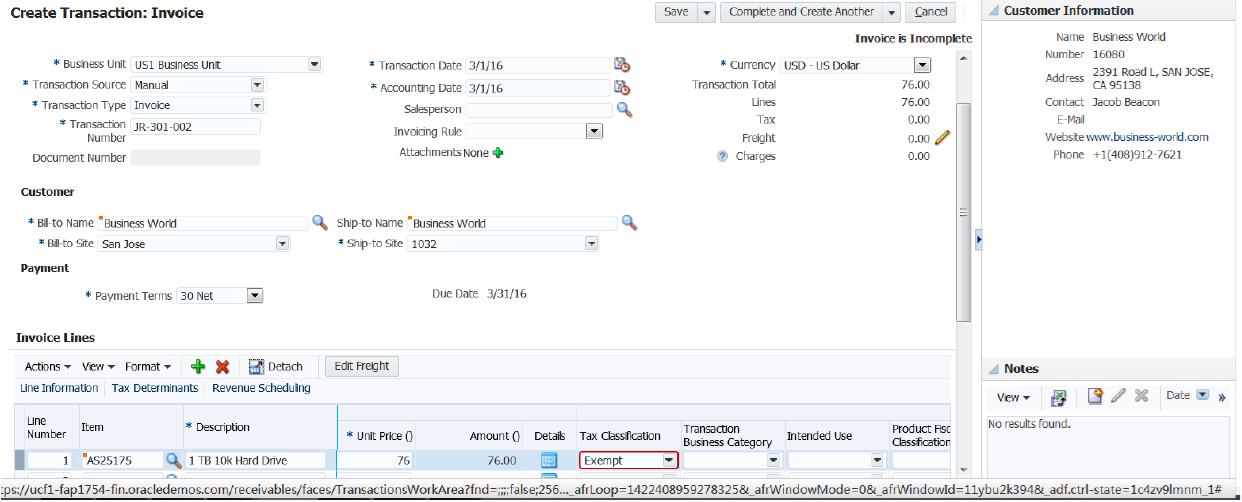Screen dimensions: 1242x502
Task: Open the Notes Date sort dropdown
Action: tap(1203, 395)
